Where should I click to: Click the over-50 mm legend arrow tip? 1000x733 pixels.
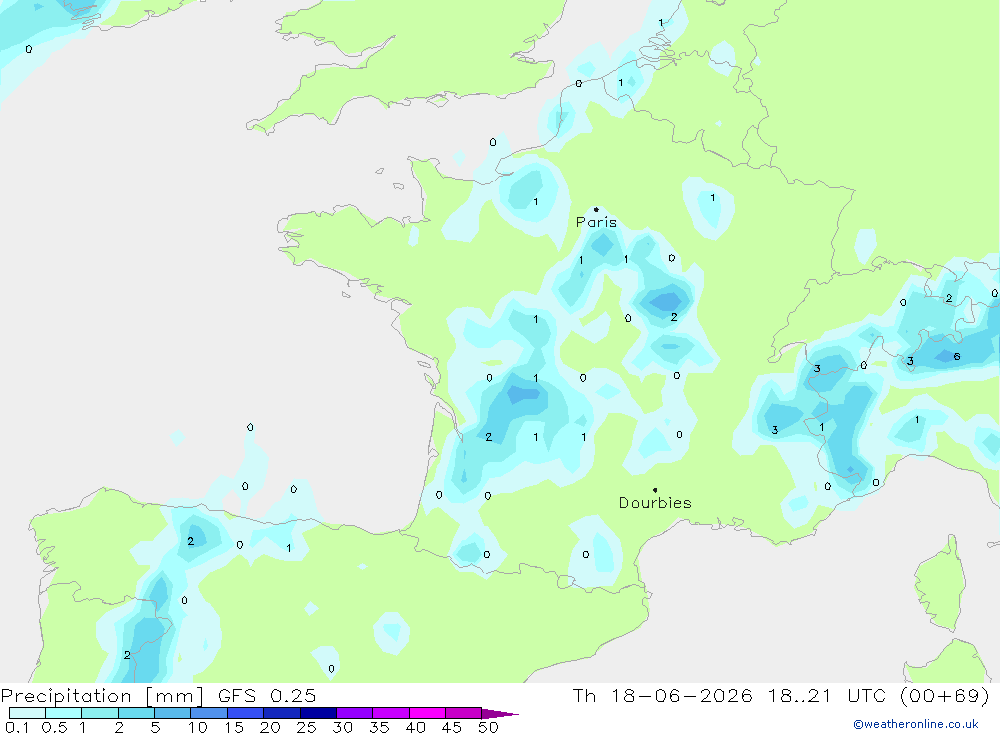point(501,713)
